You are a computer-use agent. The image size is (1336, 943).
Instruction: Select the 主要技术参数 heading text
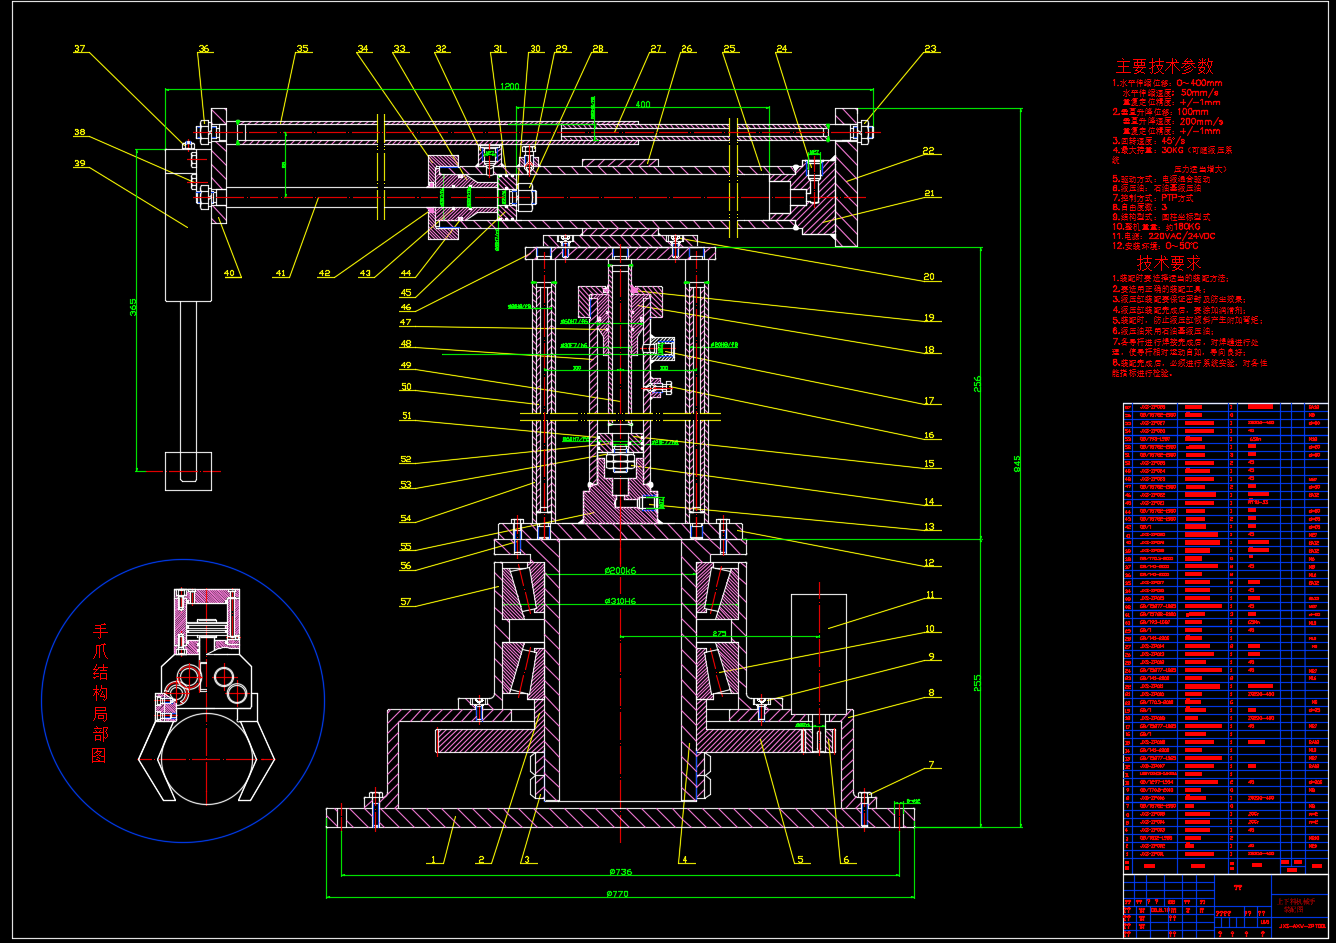(x=1164, y=66)
